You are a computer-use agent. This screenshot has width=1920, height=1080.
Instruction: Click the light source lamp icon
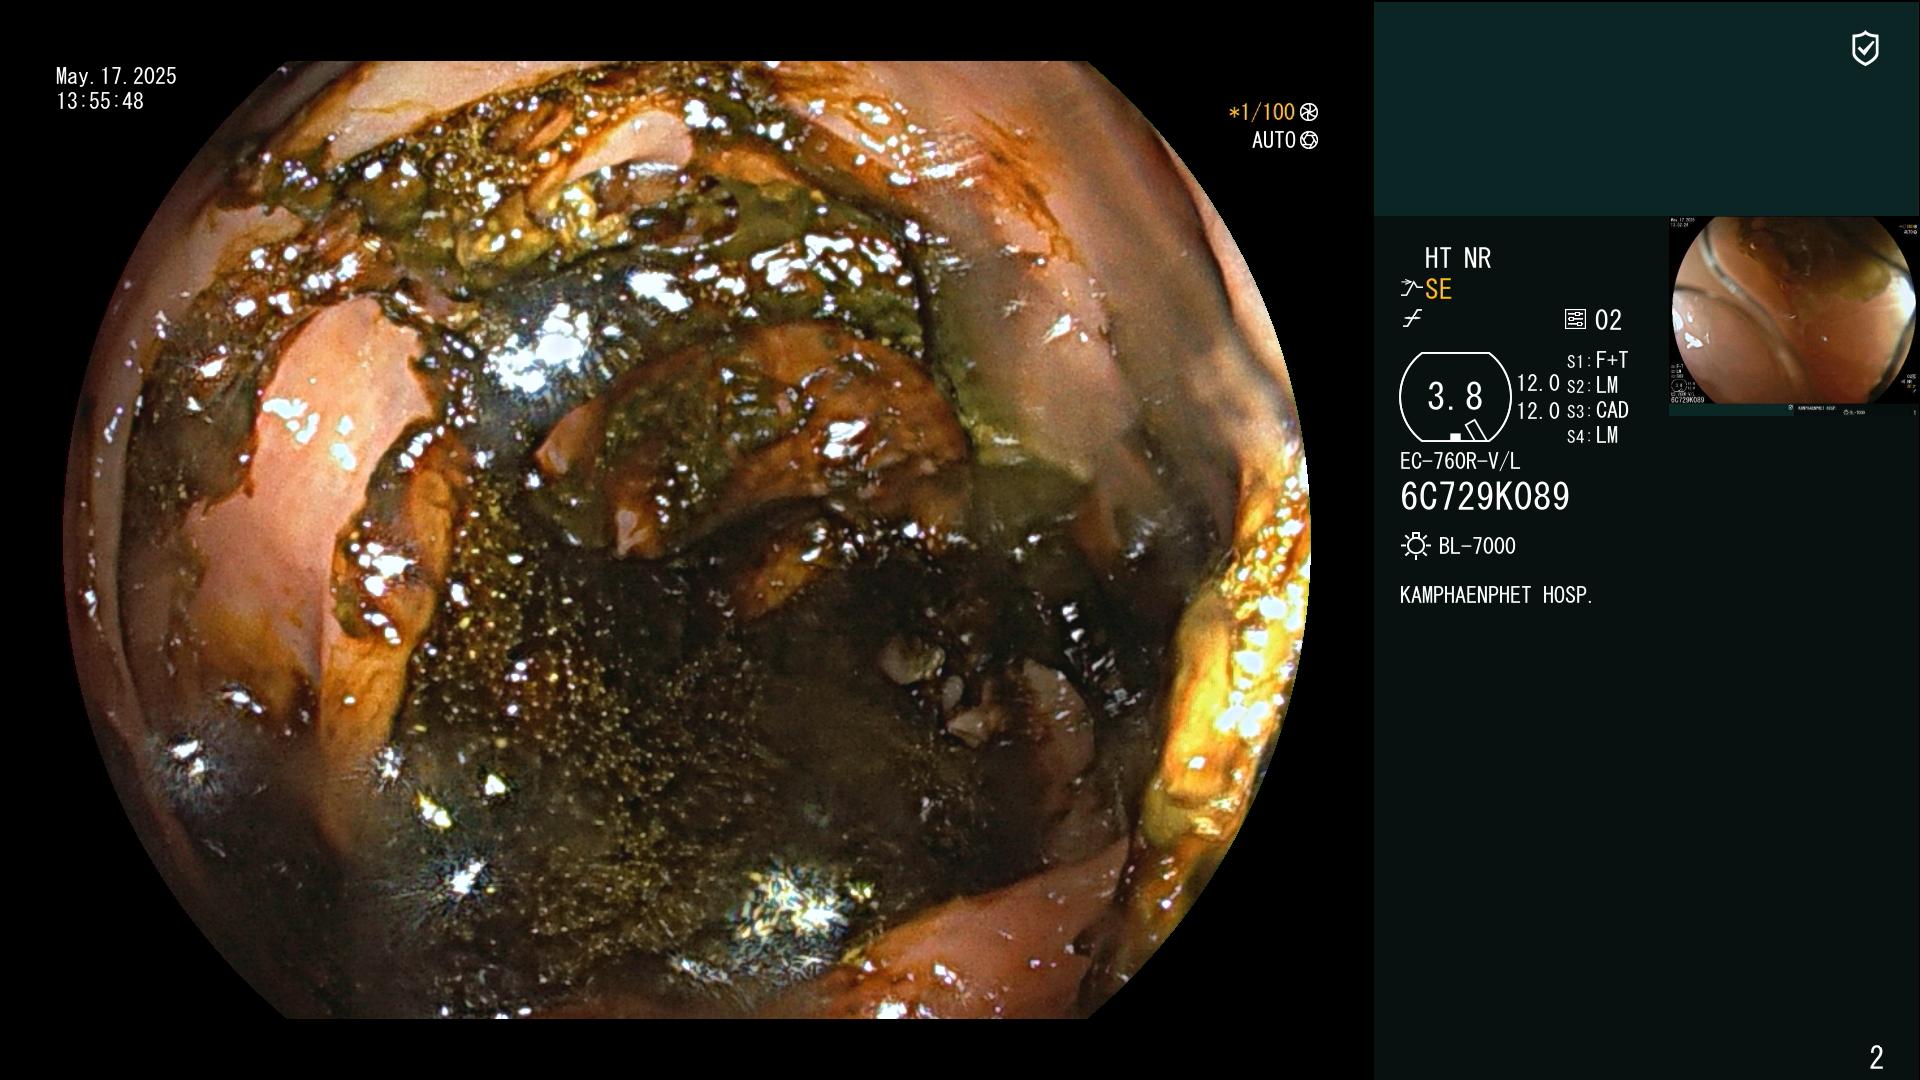click(x=1415, y=546)
